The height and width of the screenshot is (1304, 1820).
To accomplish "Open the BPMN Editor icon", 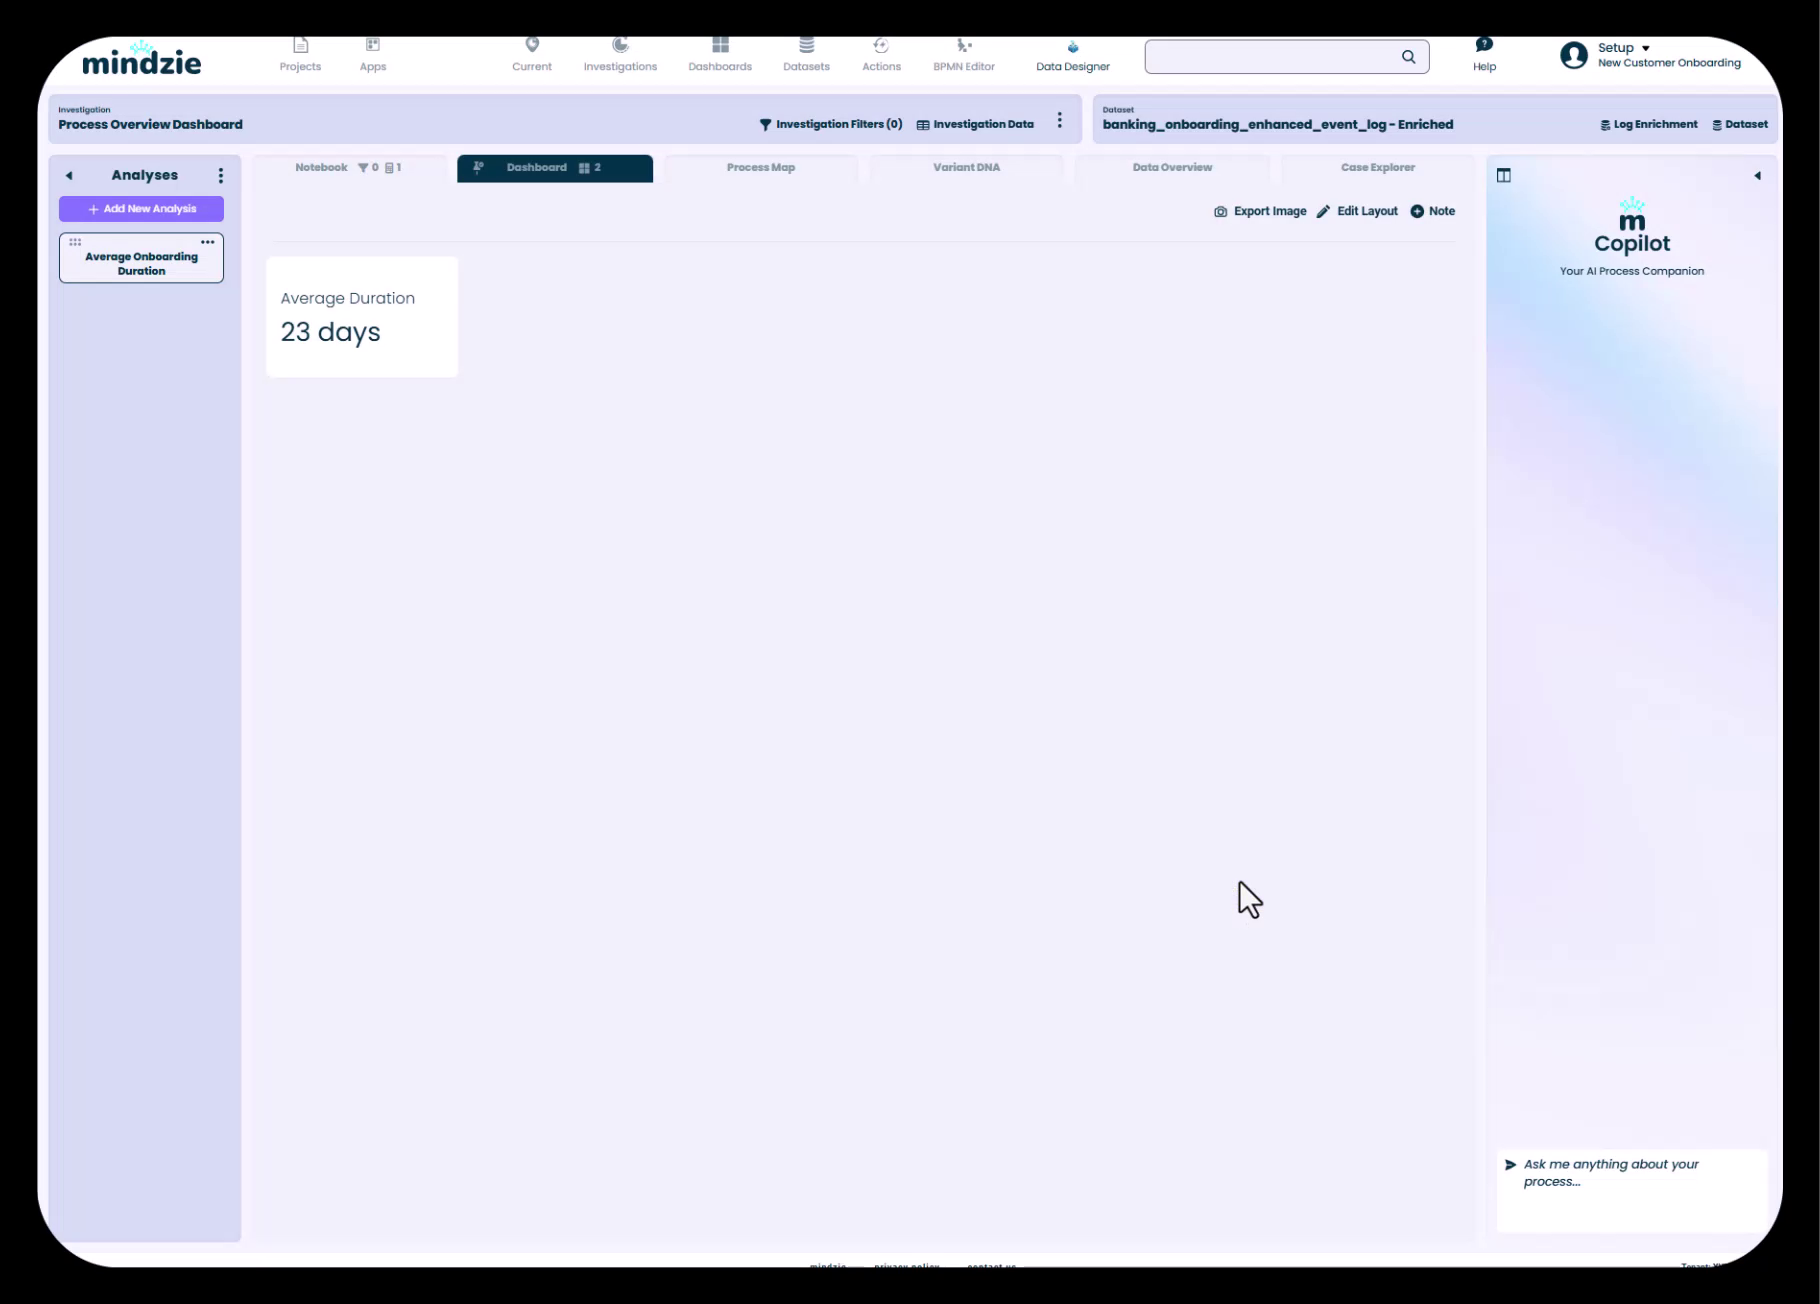I will pos(964,46).
